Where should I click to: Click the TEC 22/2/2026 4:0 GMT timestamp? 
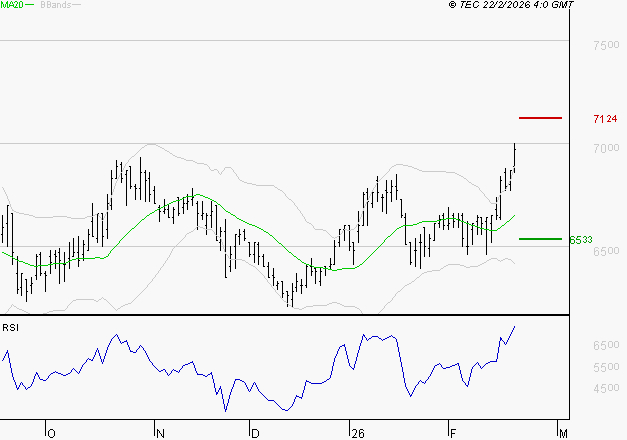(x=511, y=5)
